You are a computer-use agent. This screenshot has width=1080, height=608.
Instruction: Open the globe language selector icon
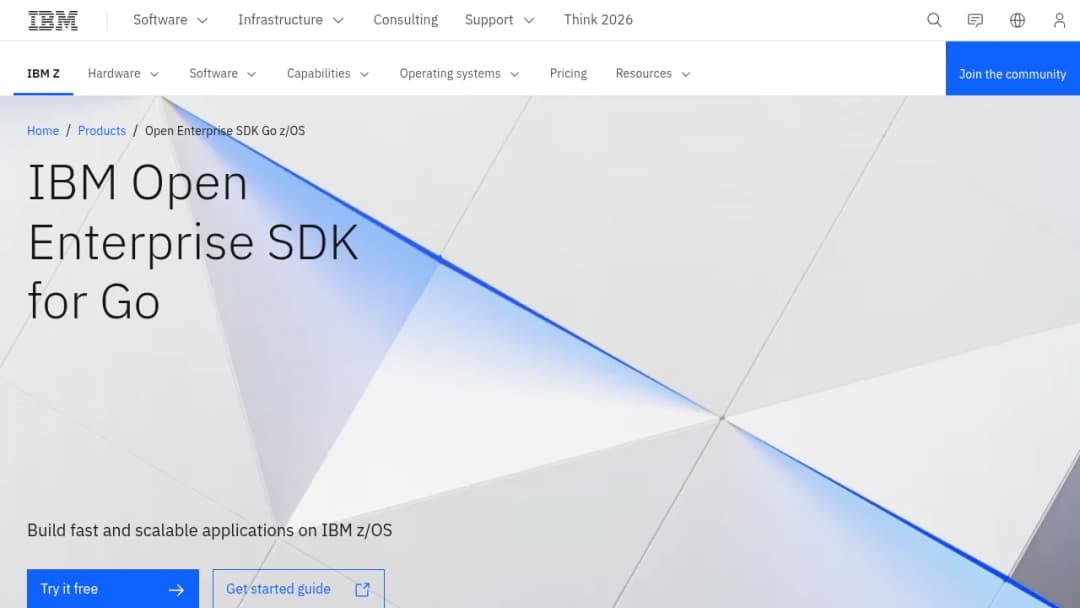pos(1017,20)
